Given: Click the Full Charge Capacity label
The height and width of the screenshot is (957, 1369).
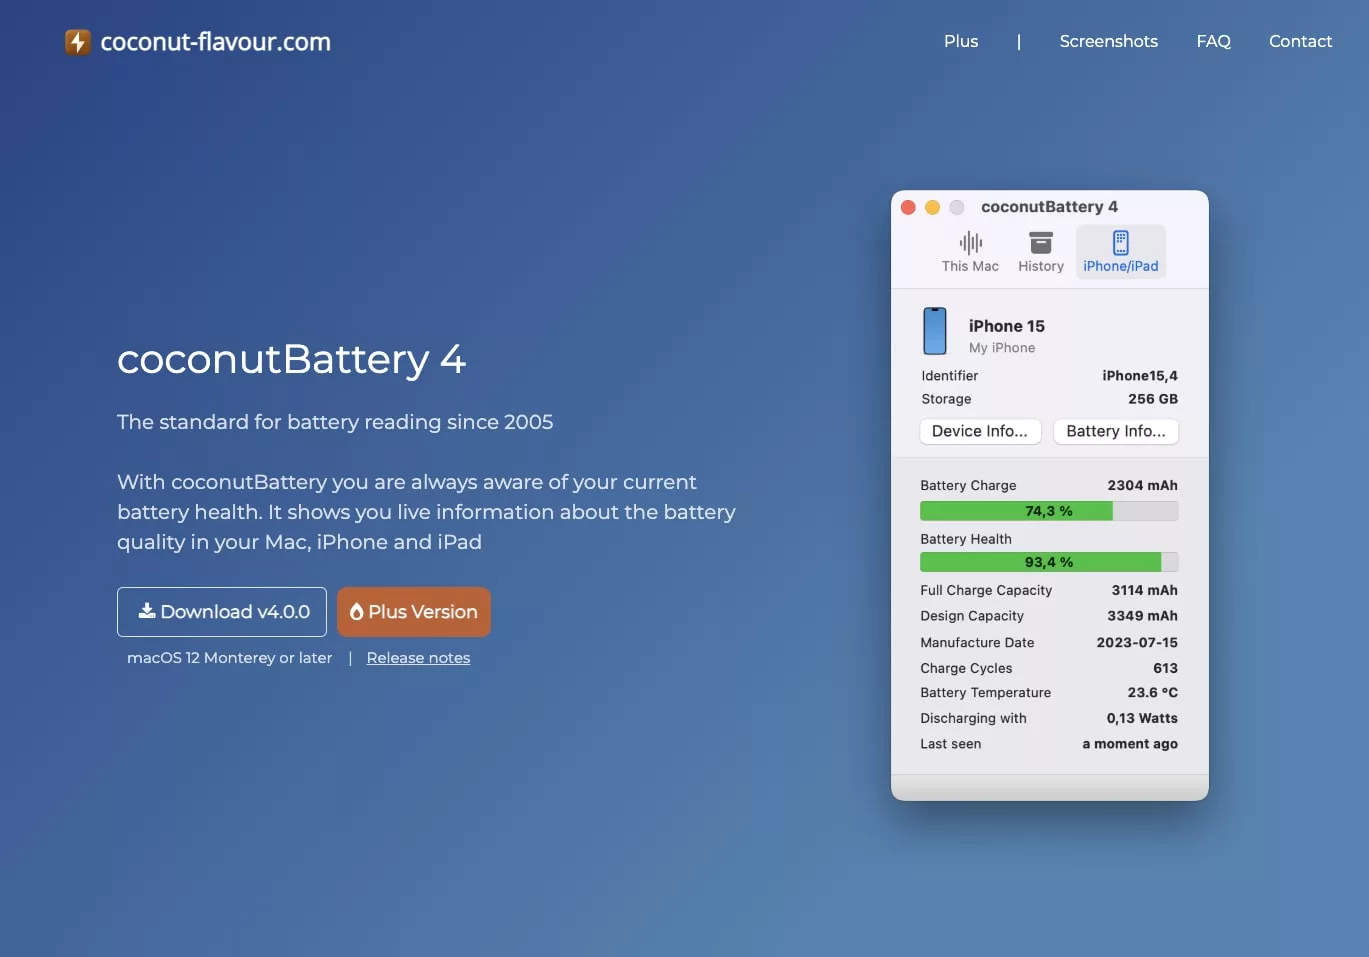Looking at the screenshot, I should pos(986,590).
